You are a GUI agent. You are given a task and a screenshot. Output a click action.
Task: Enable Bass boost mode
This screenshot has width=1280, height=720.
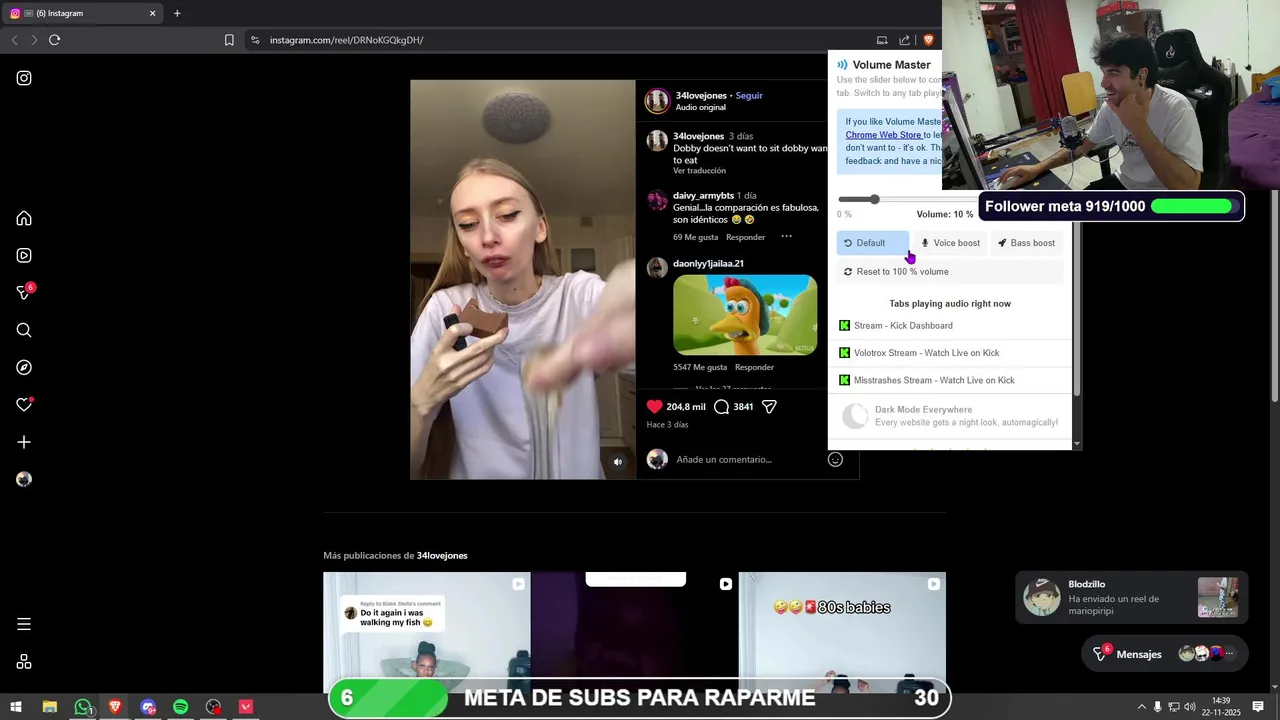[1027, 243]
